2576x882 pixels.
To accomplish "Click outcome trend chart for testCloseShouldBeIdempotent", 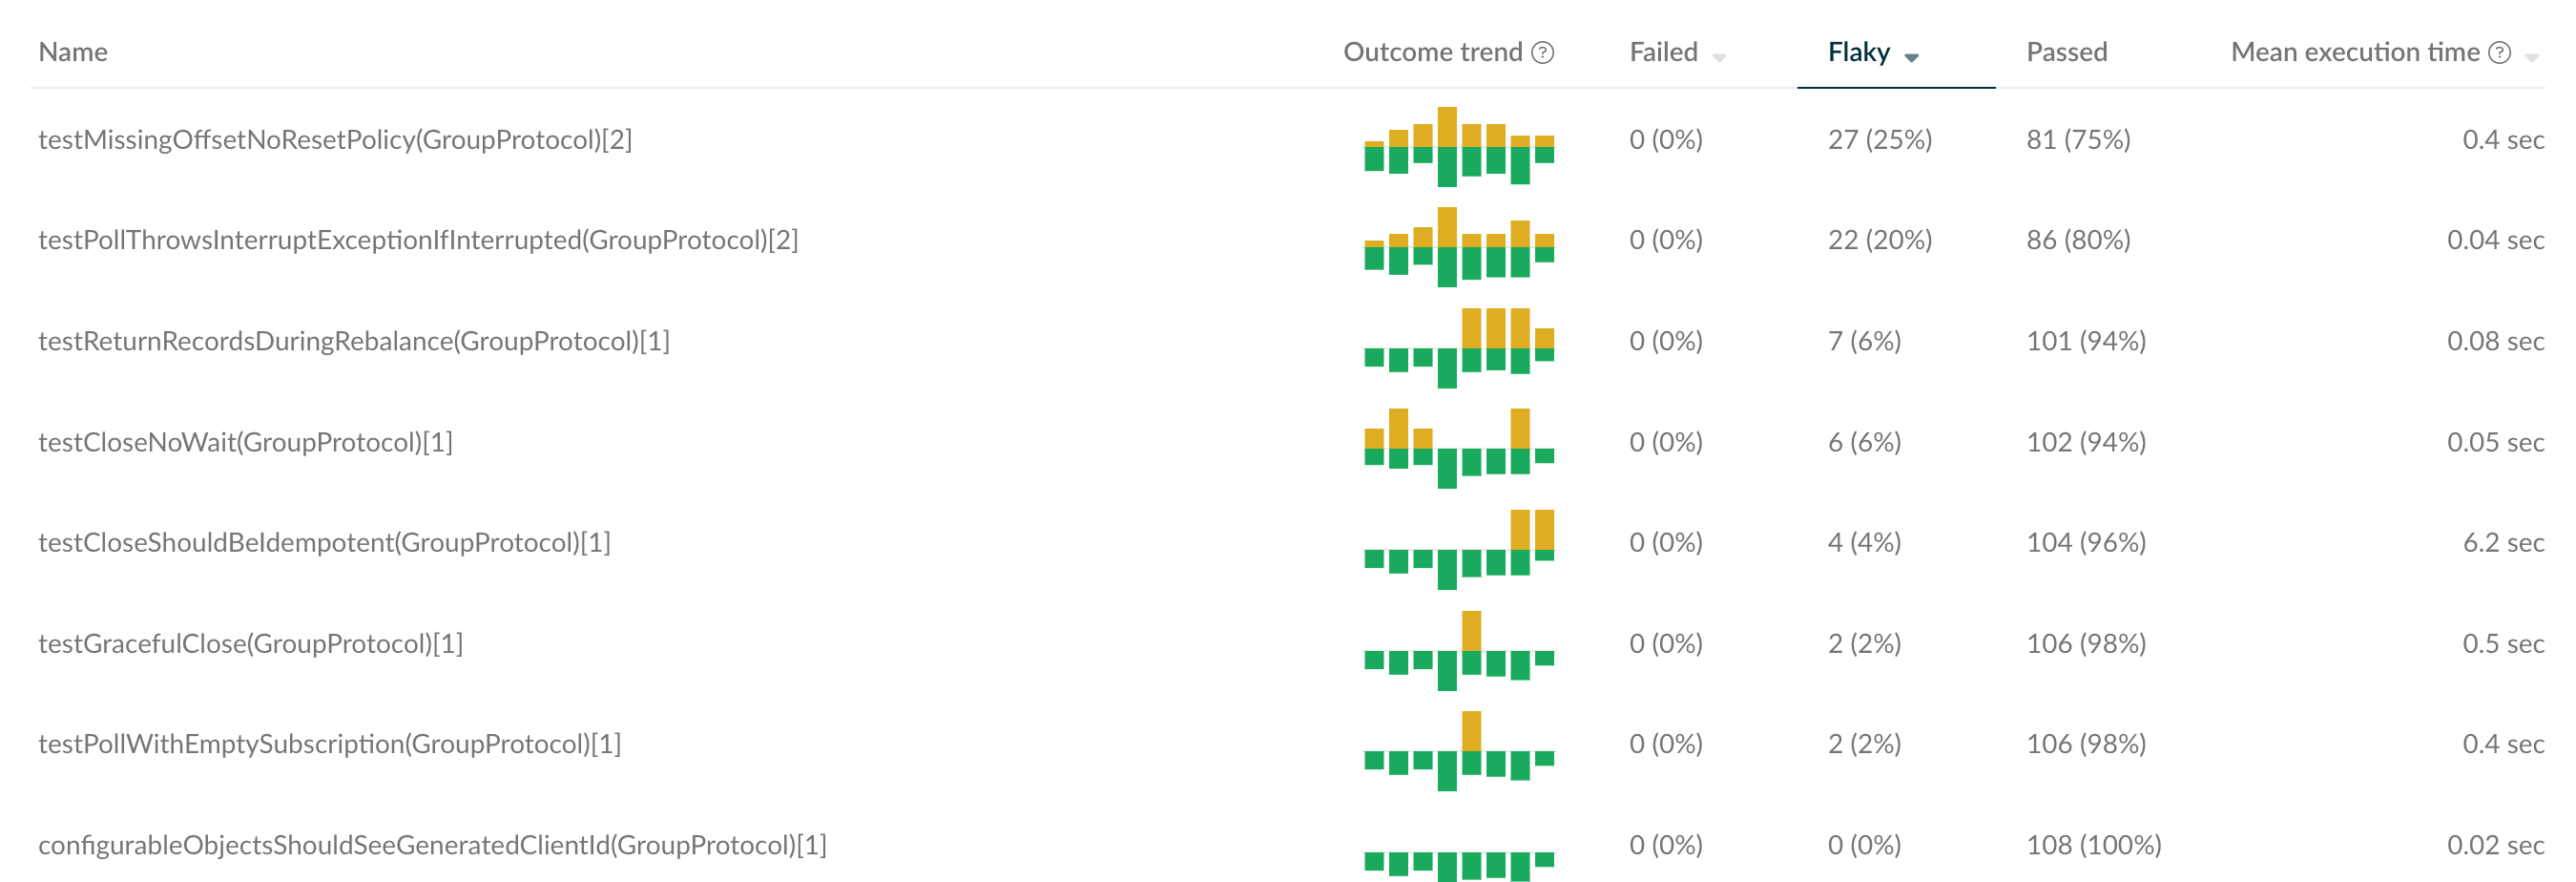I will coord(1459,549).
